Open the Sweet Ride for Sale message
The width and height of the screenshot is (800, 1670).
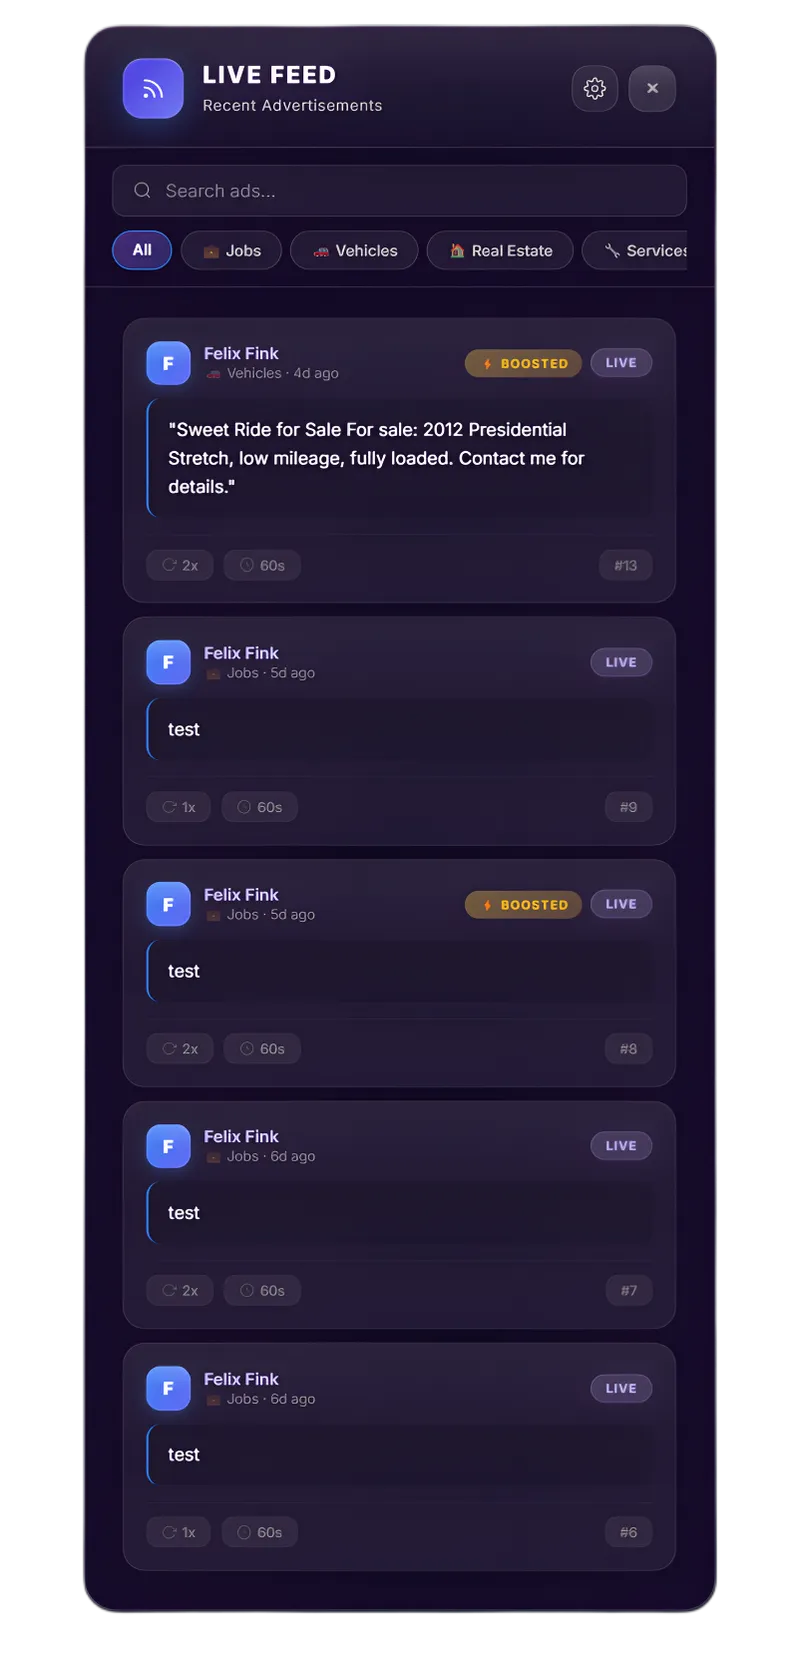point(400,458)
